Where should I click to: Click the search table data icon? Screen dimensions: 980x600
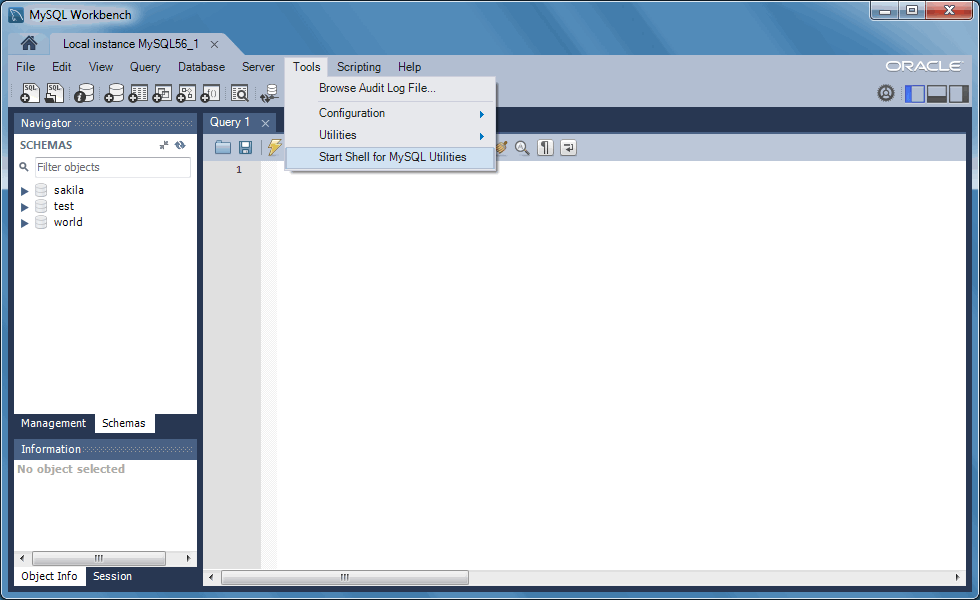(x=240, y=93)
